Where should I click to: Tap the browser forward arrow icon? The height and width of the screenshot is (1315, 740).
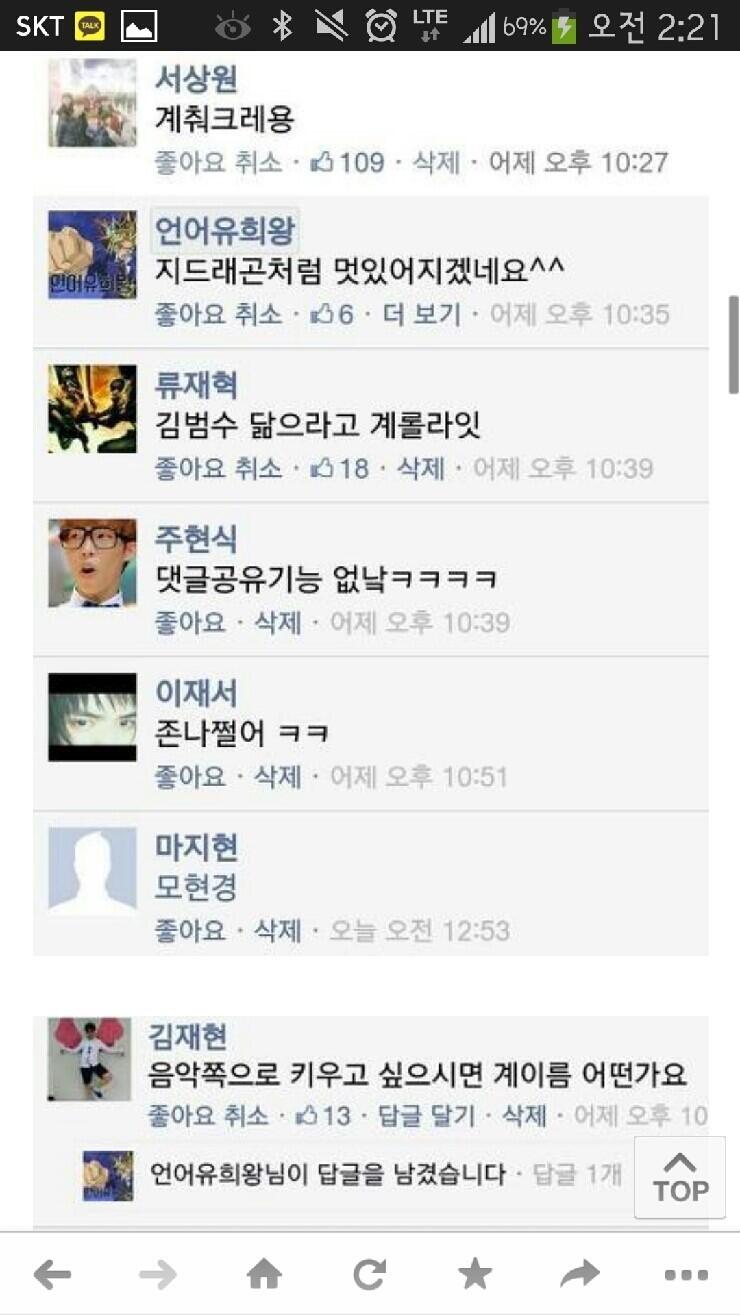[157, 1273]
